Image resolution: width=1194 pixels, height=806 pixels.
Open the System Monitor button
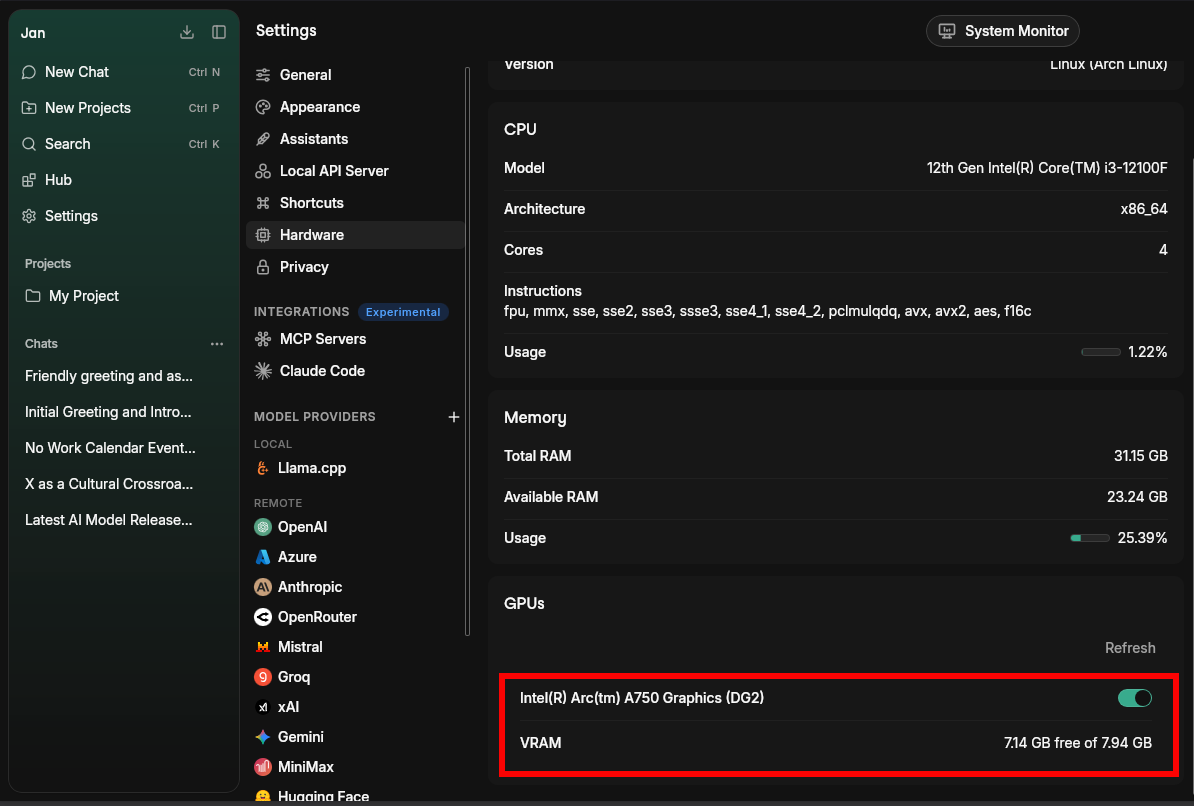pos(1002,31)
